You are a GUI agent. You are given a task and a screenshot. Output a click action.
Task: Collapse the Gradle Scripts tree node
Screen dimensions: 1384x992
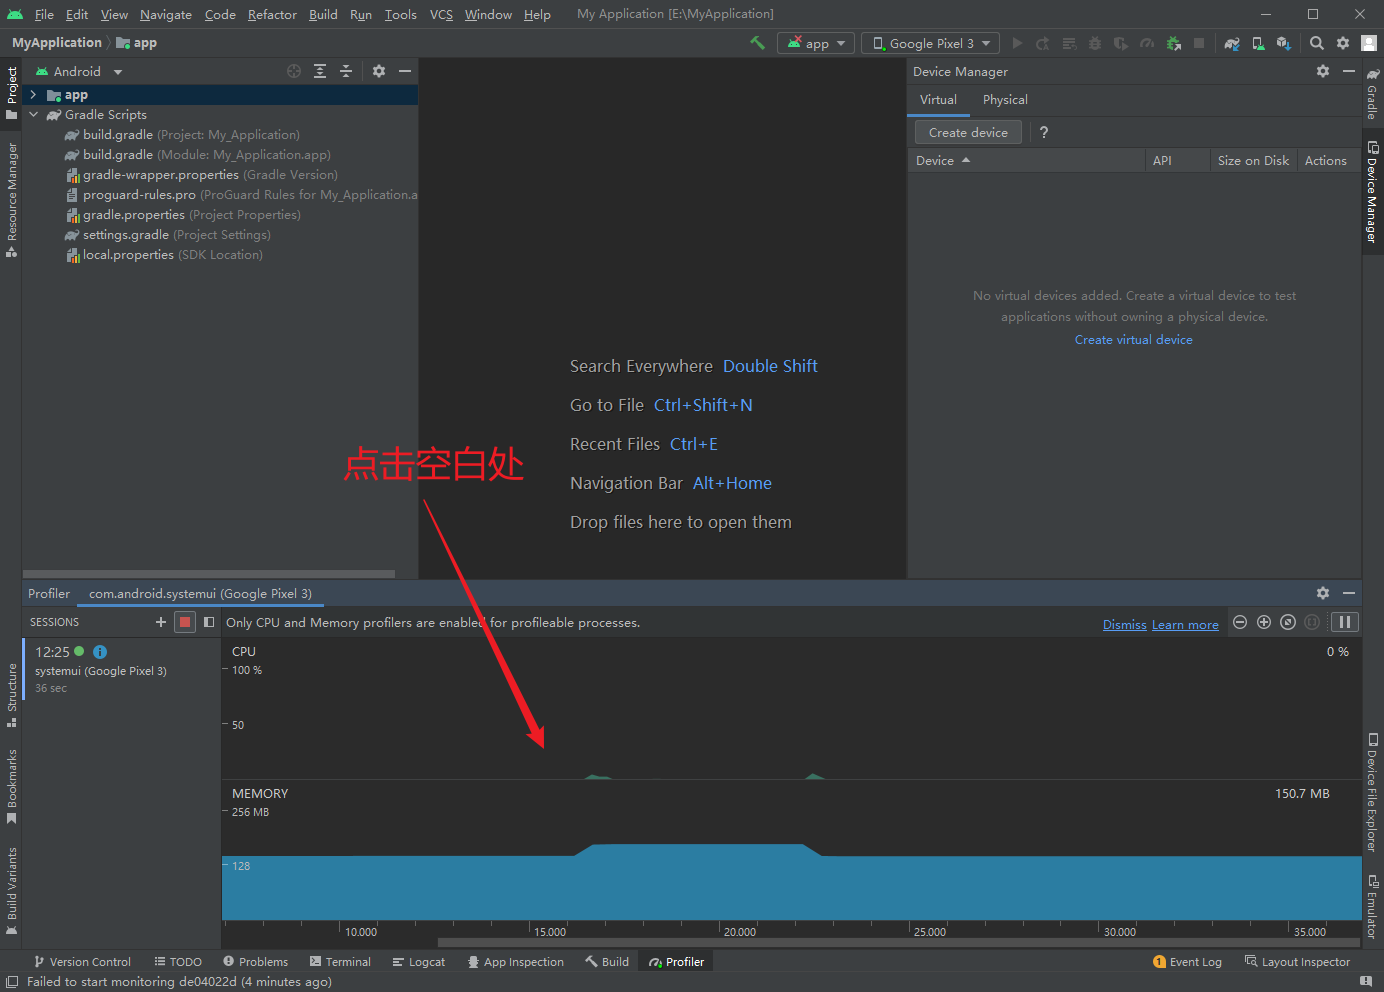[x=33, y=115]
